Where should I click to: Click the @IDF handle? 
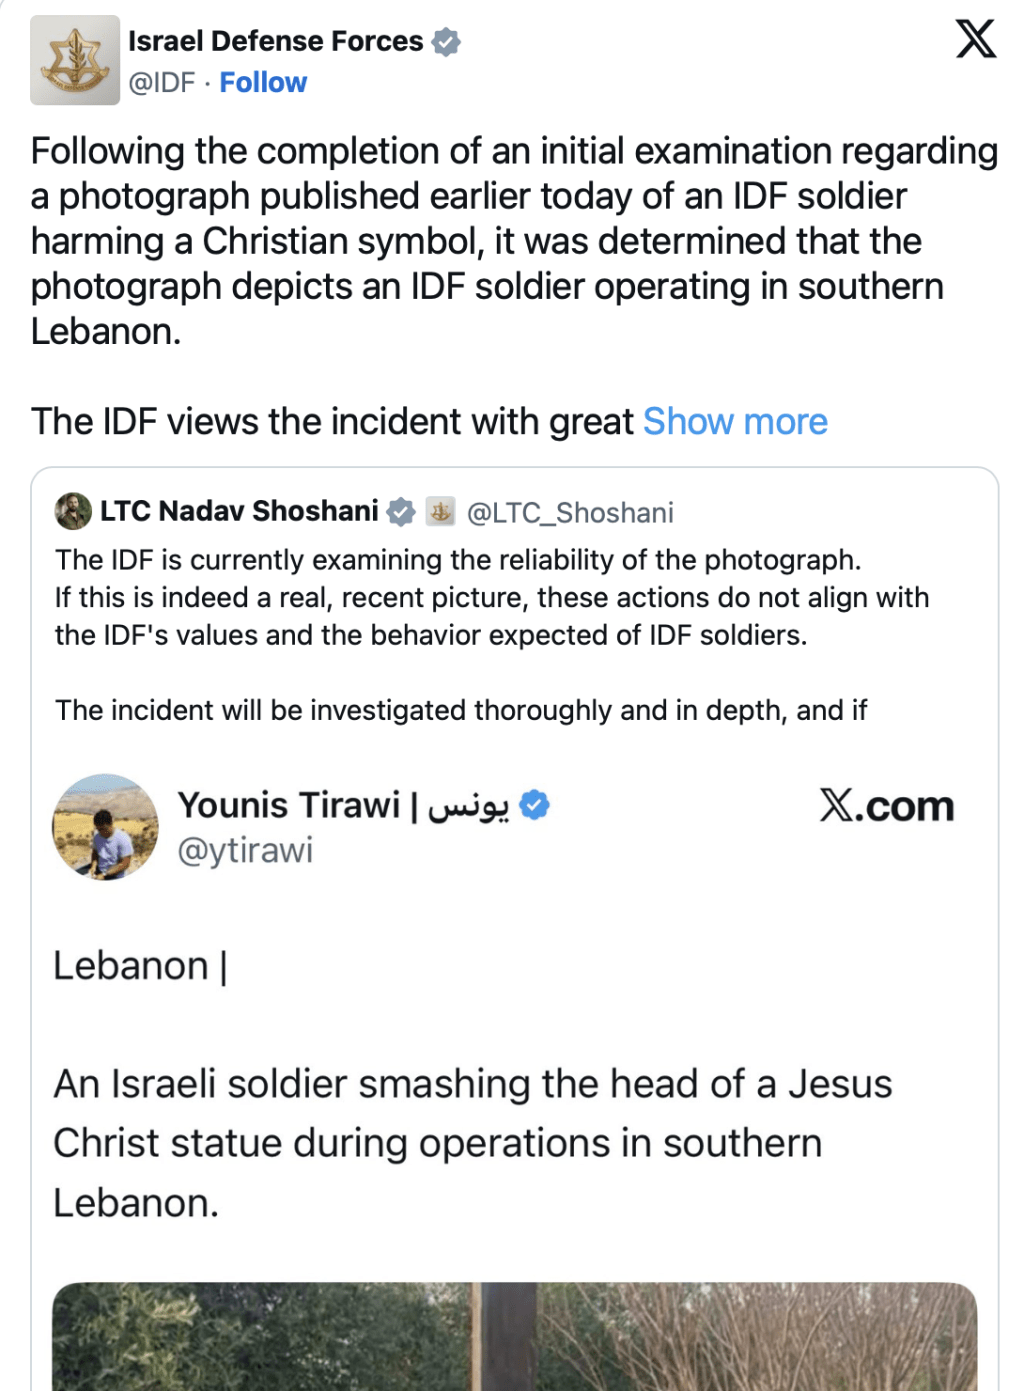161,82
